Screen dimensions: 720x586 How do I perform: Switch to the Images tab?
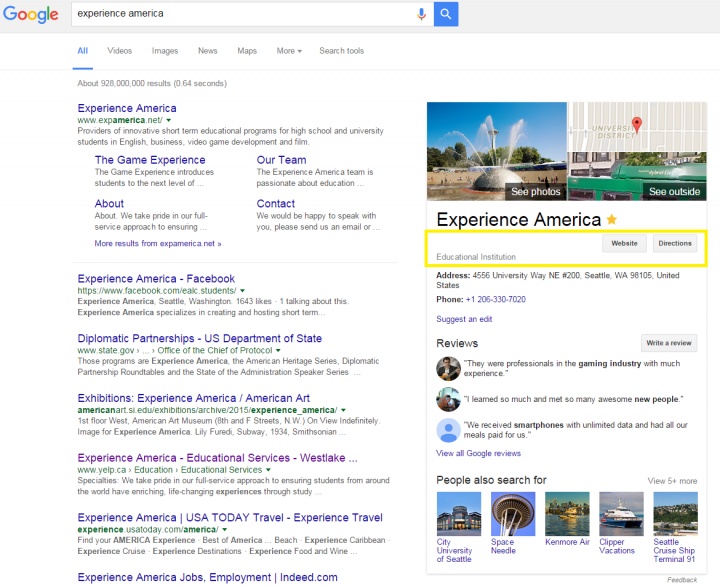click(x=165, y=51)
